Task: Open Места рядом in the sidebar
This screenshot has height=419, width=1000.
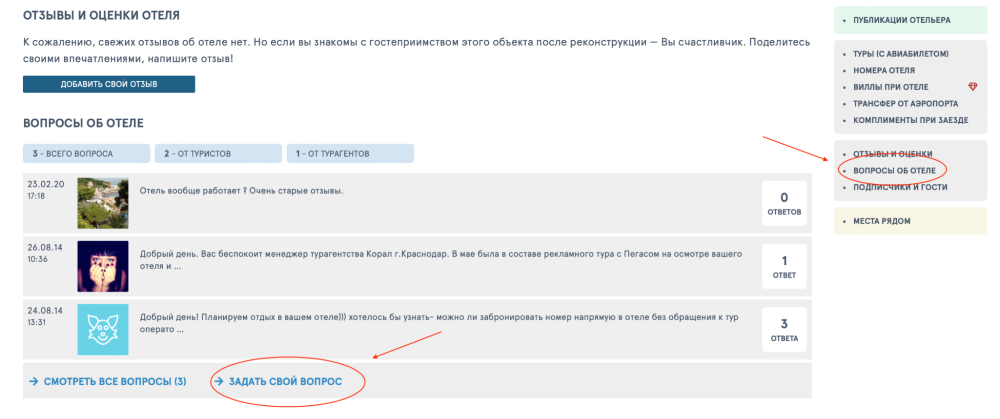Action: (x=881, y=221)
